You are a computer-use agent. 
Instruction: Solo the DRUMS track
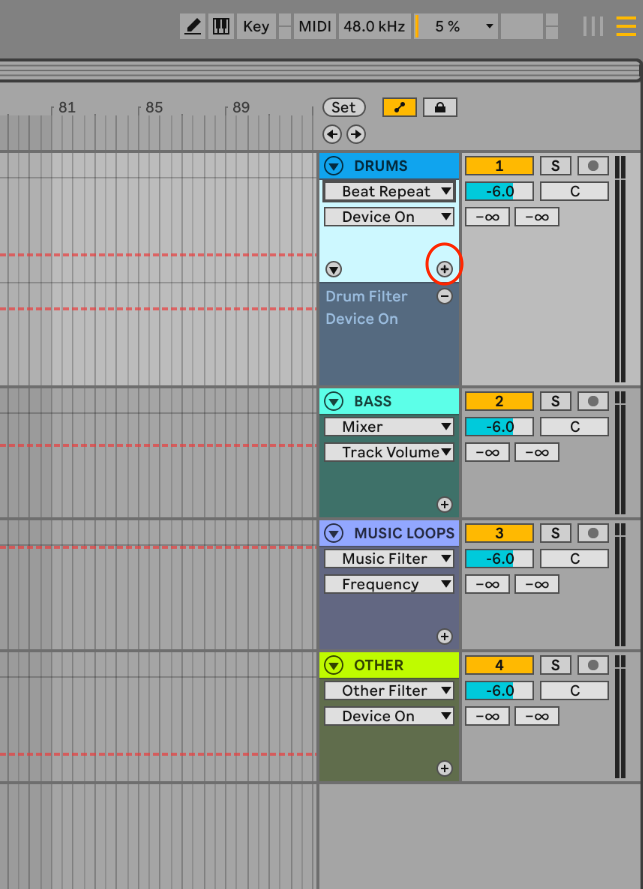click(555, 166)
